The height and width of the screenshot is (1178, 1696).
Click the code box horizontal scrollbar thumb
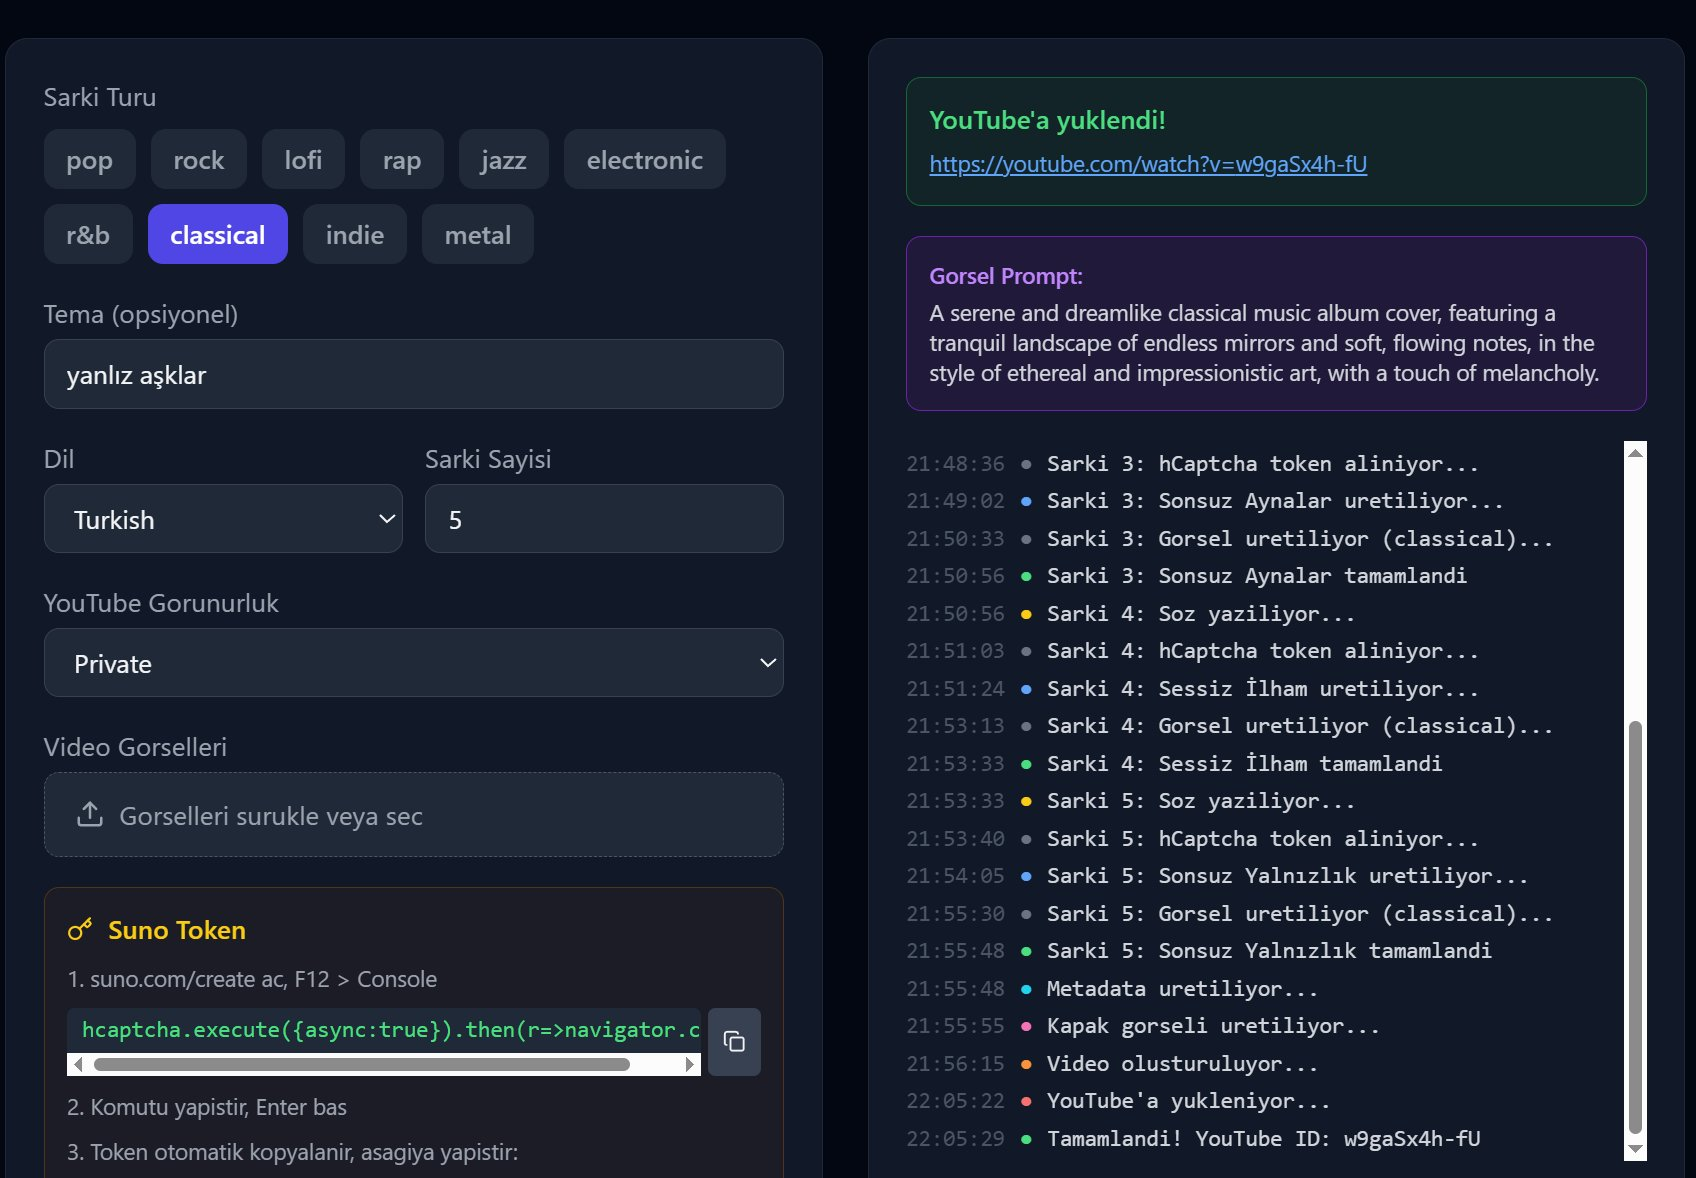pos(362,1064)
